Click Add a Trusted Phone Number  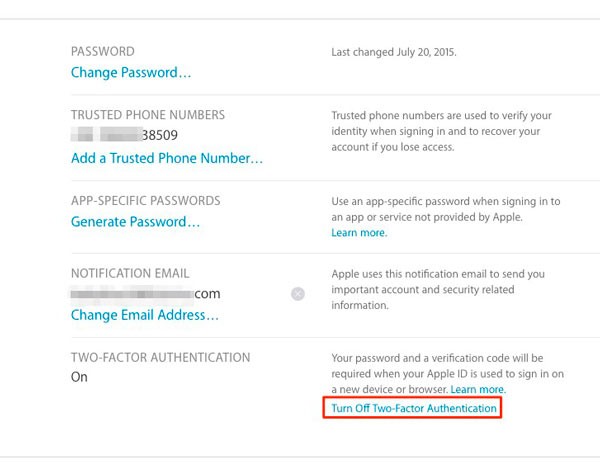click(x=167, y=158)
